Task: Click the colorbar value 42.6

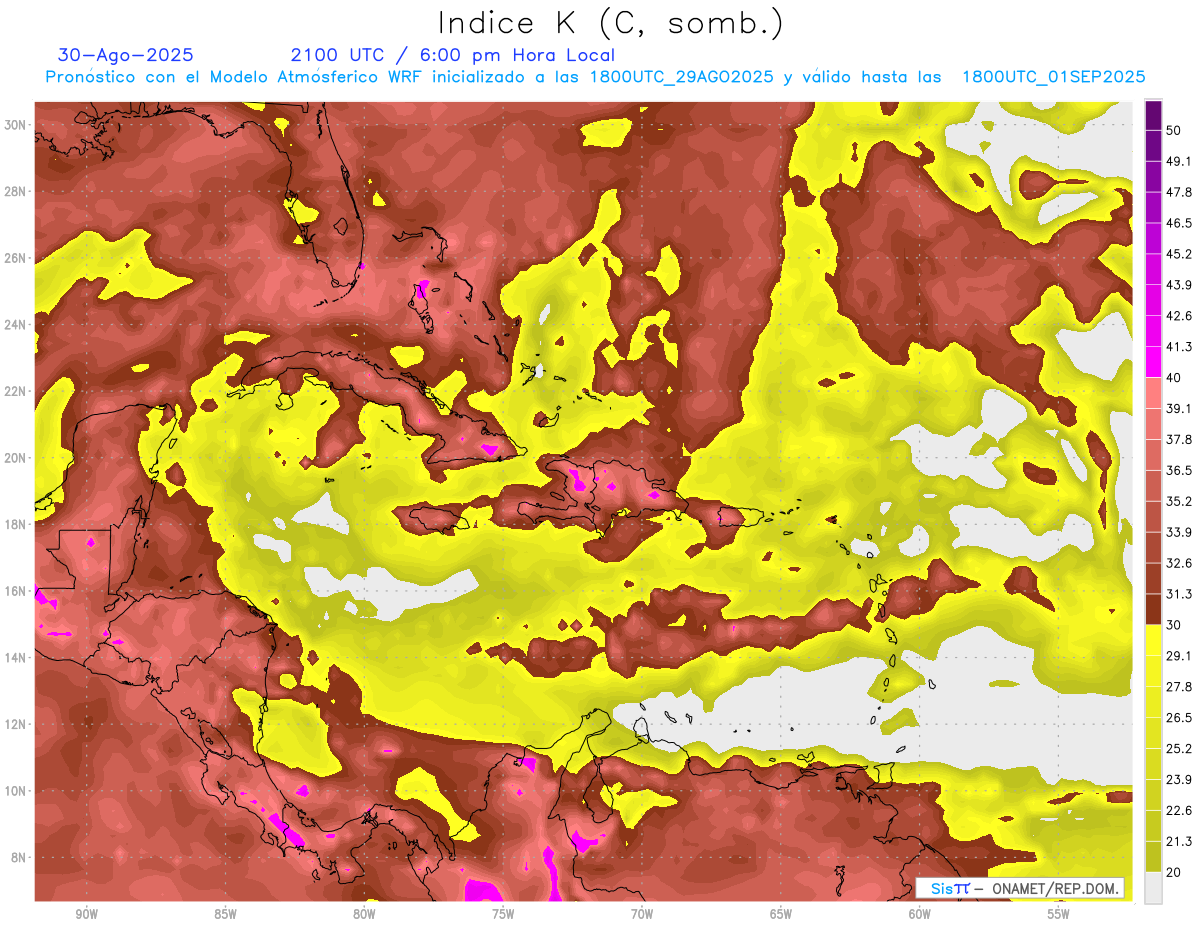Action: pos(1179,316)
